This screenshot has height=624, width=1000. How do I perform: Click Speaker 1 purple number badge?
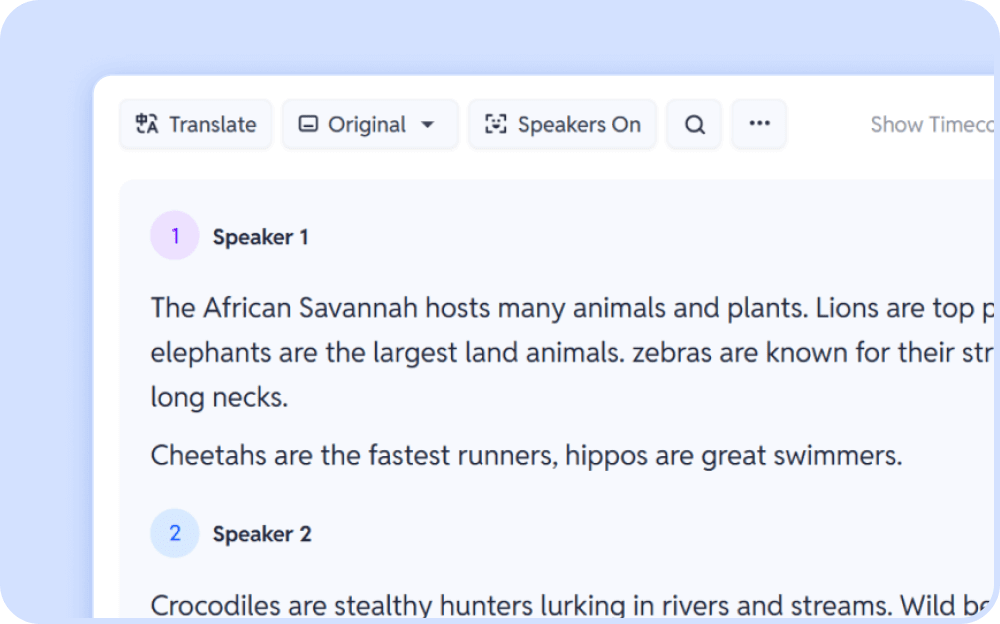coord(175,236)
